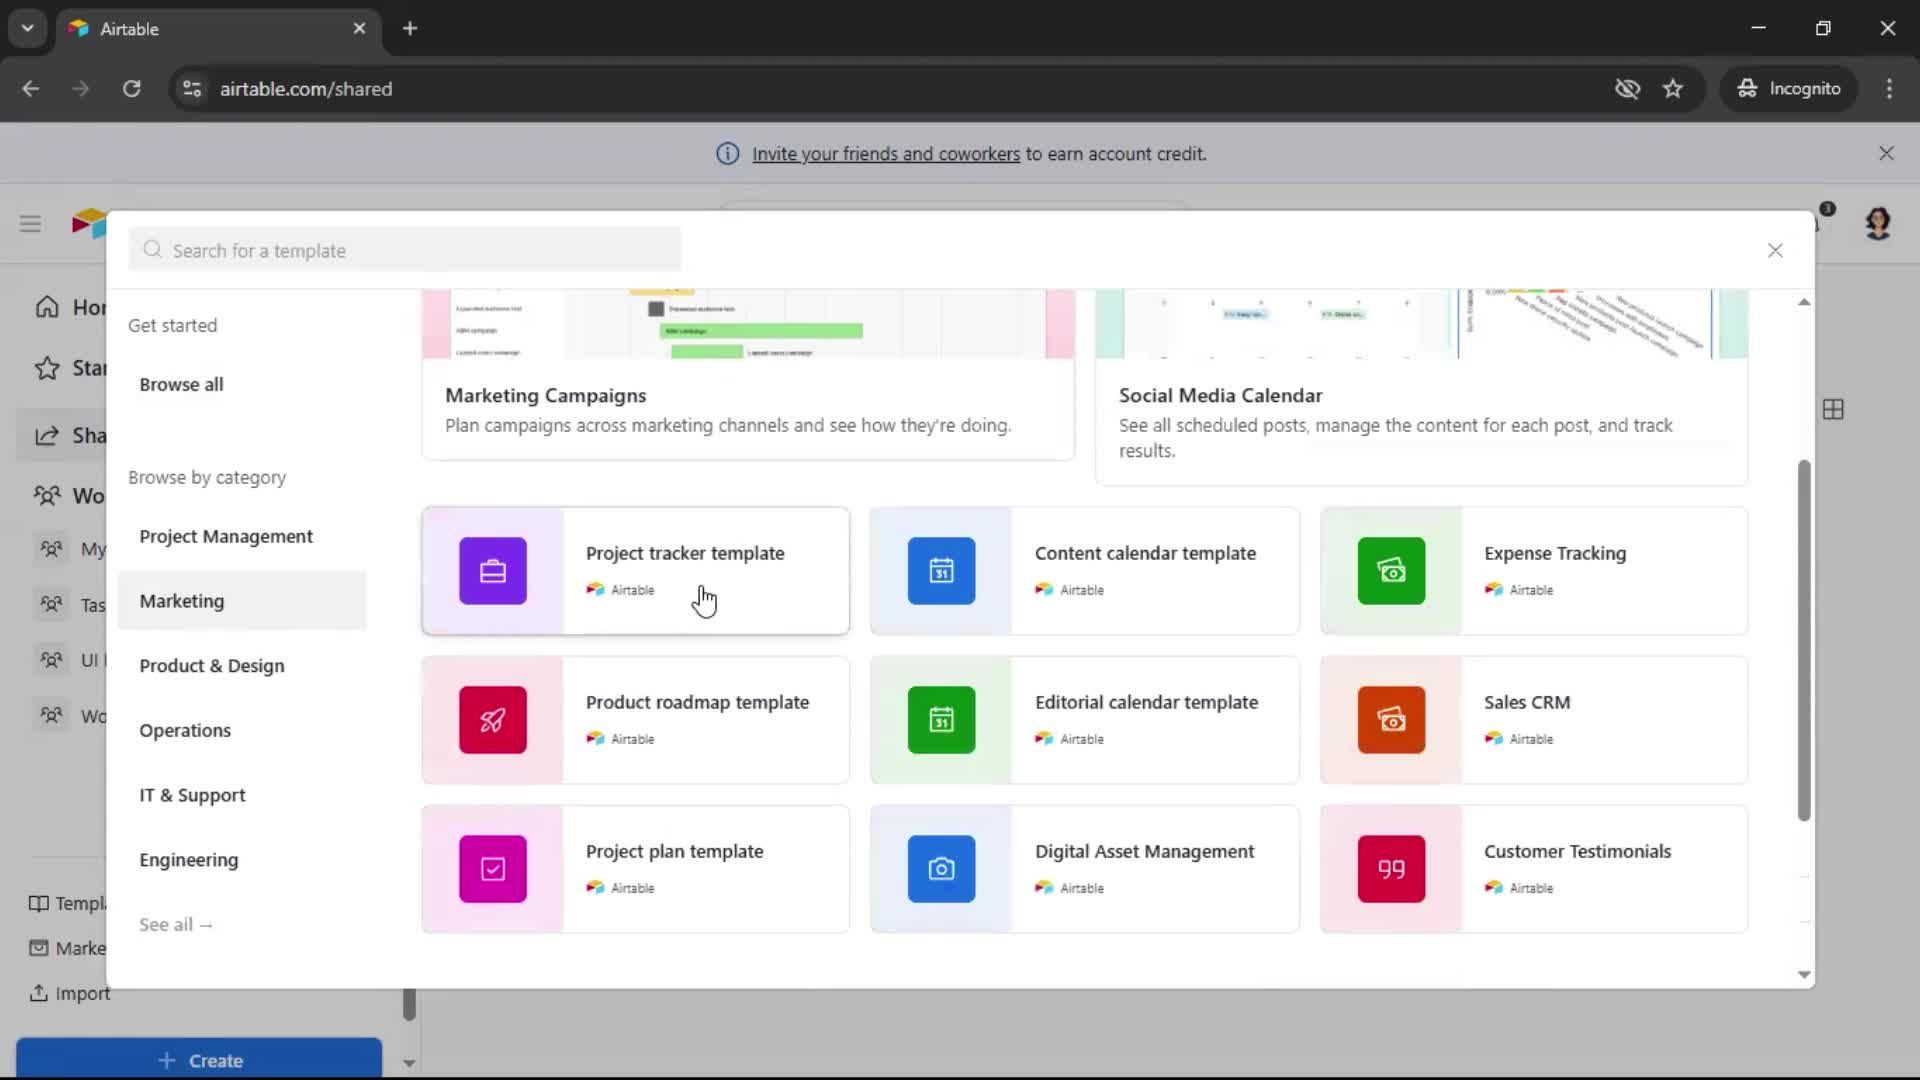Click the green calendar icon of Editorial calendar template

tap(941, 720)
